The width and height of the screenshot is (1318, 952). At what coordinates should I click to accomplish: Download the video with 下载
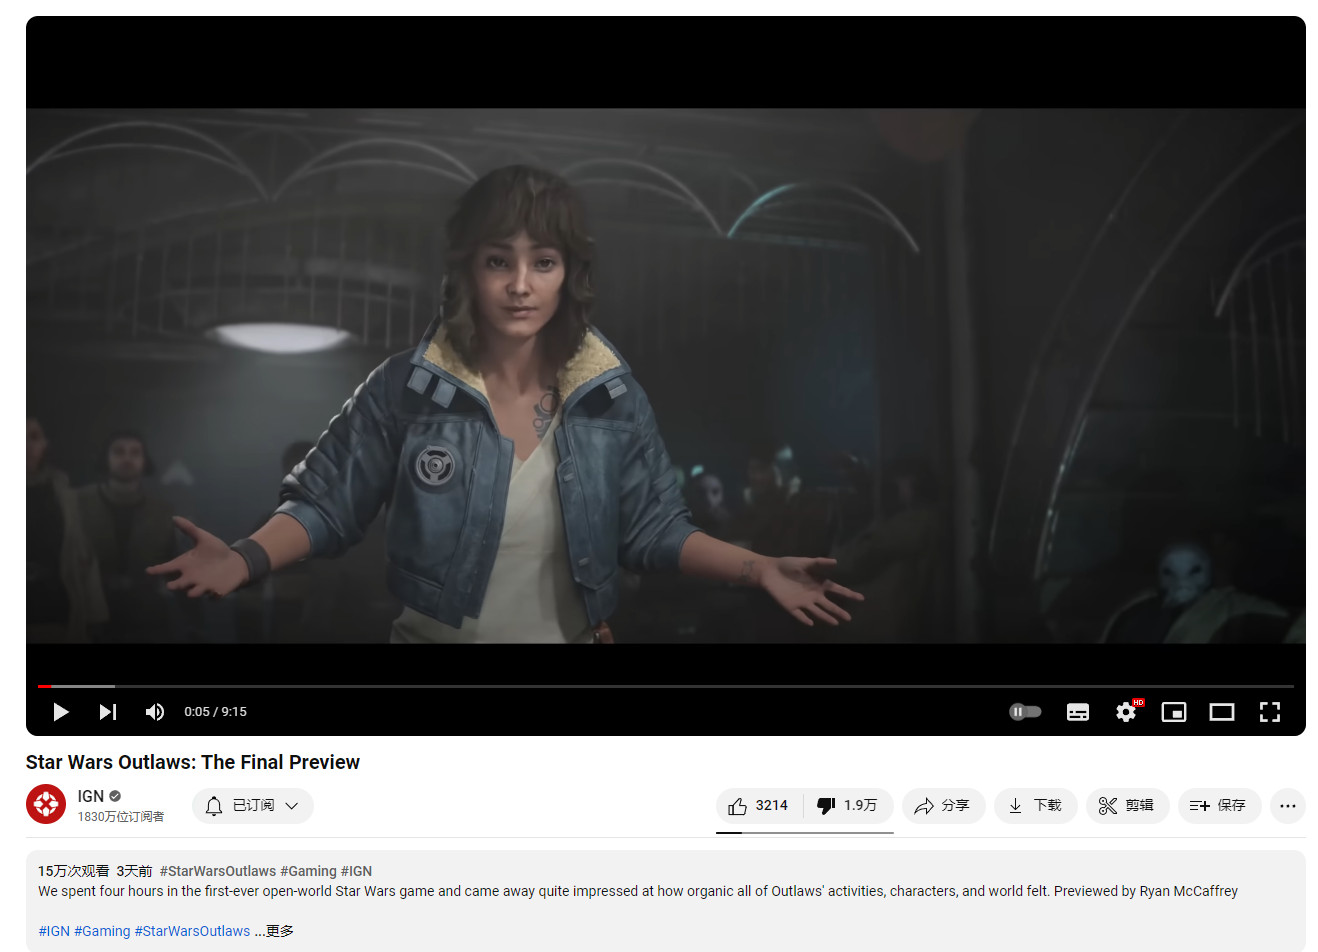click(1036, 806)
